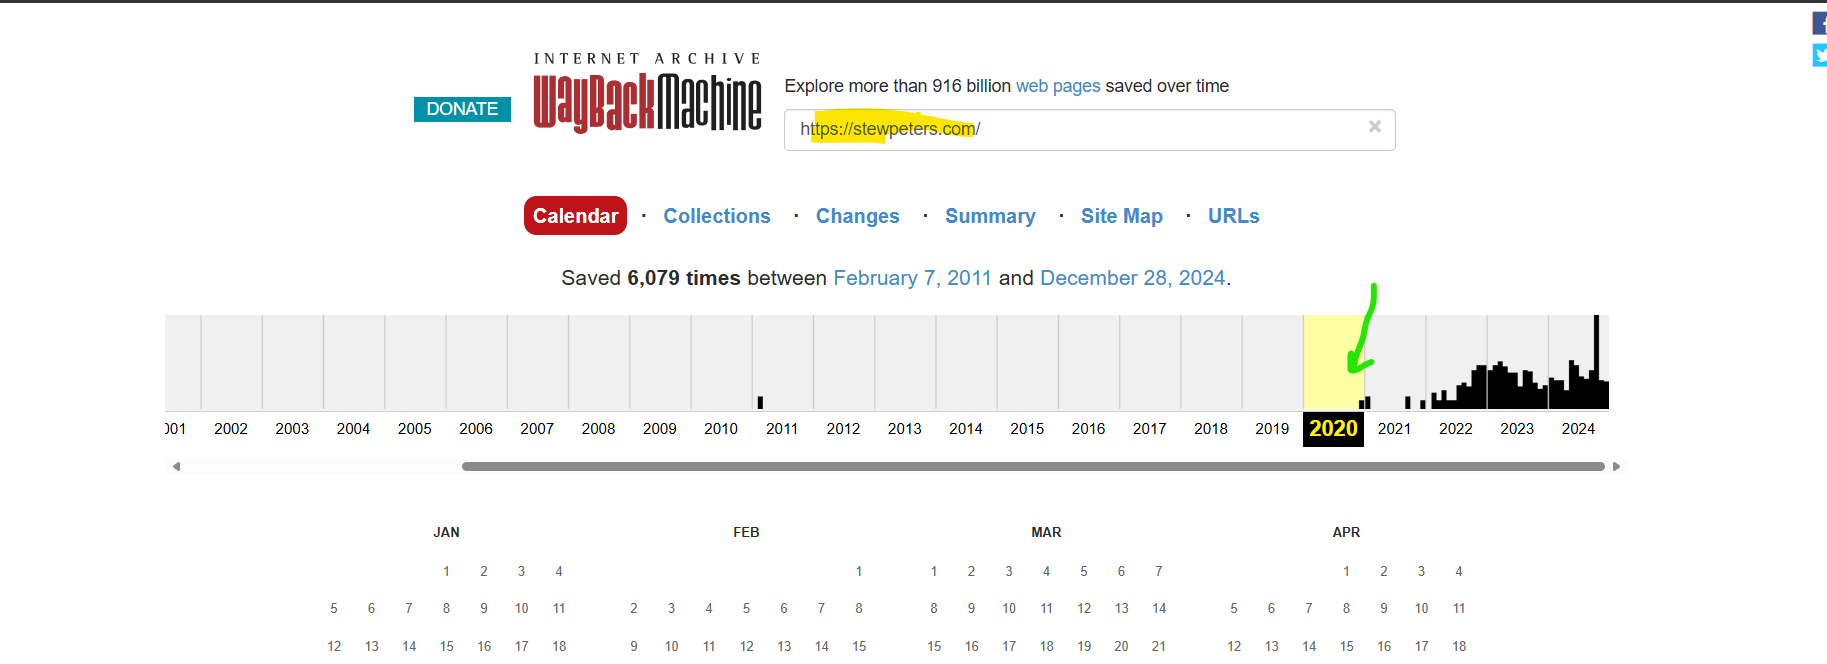Click the tall capture bar in 2024
The image size is (1827, 664).
(x=1596, y=362)
